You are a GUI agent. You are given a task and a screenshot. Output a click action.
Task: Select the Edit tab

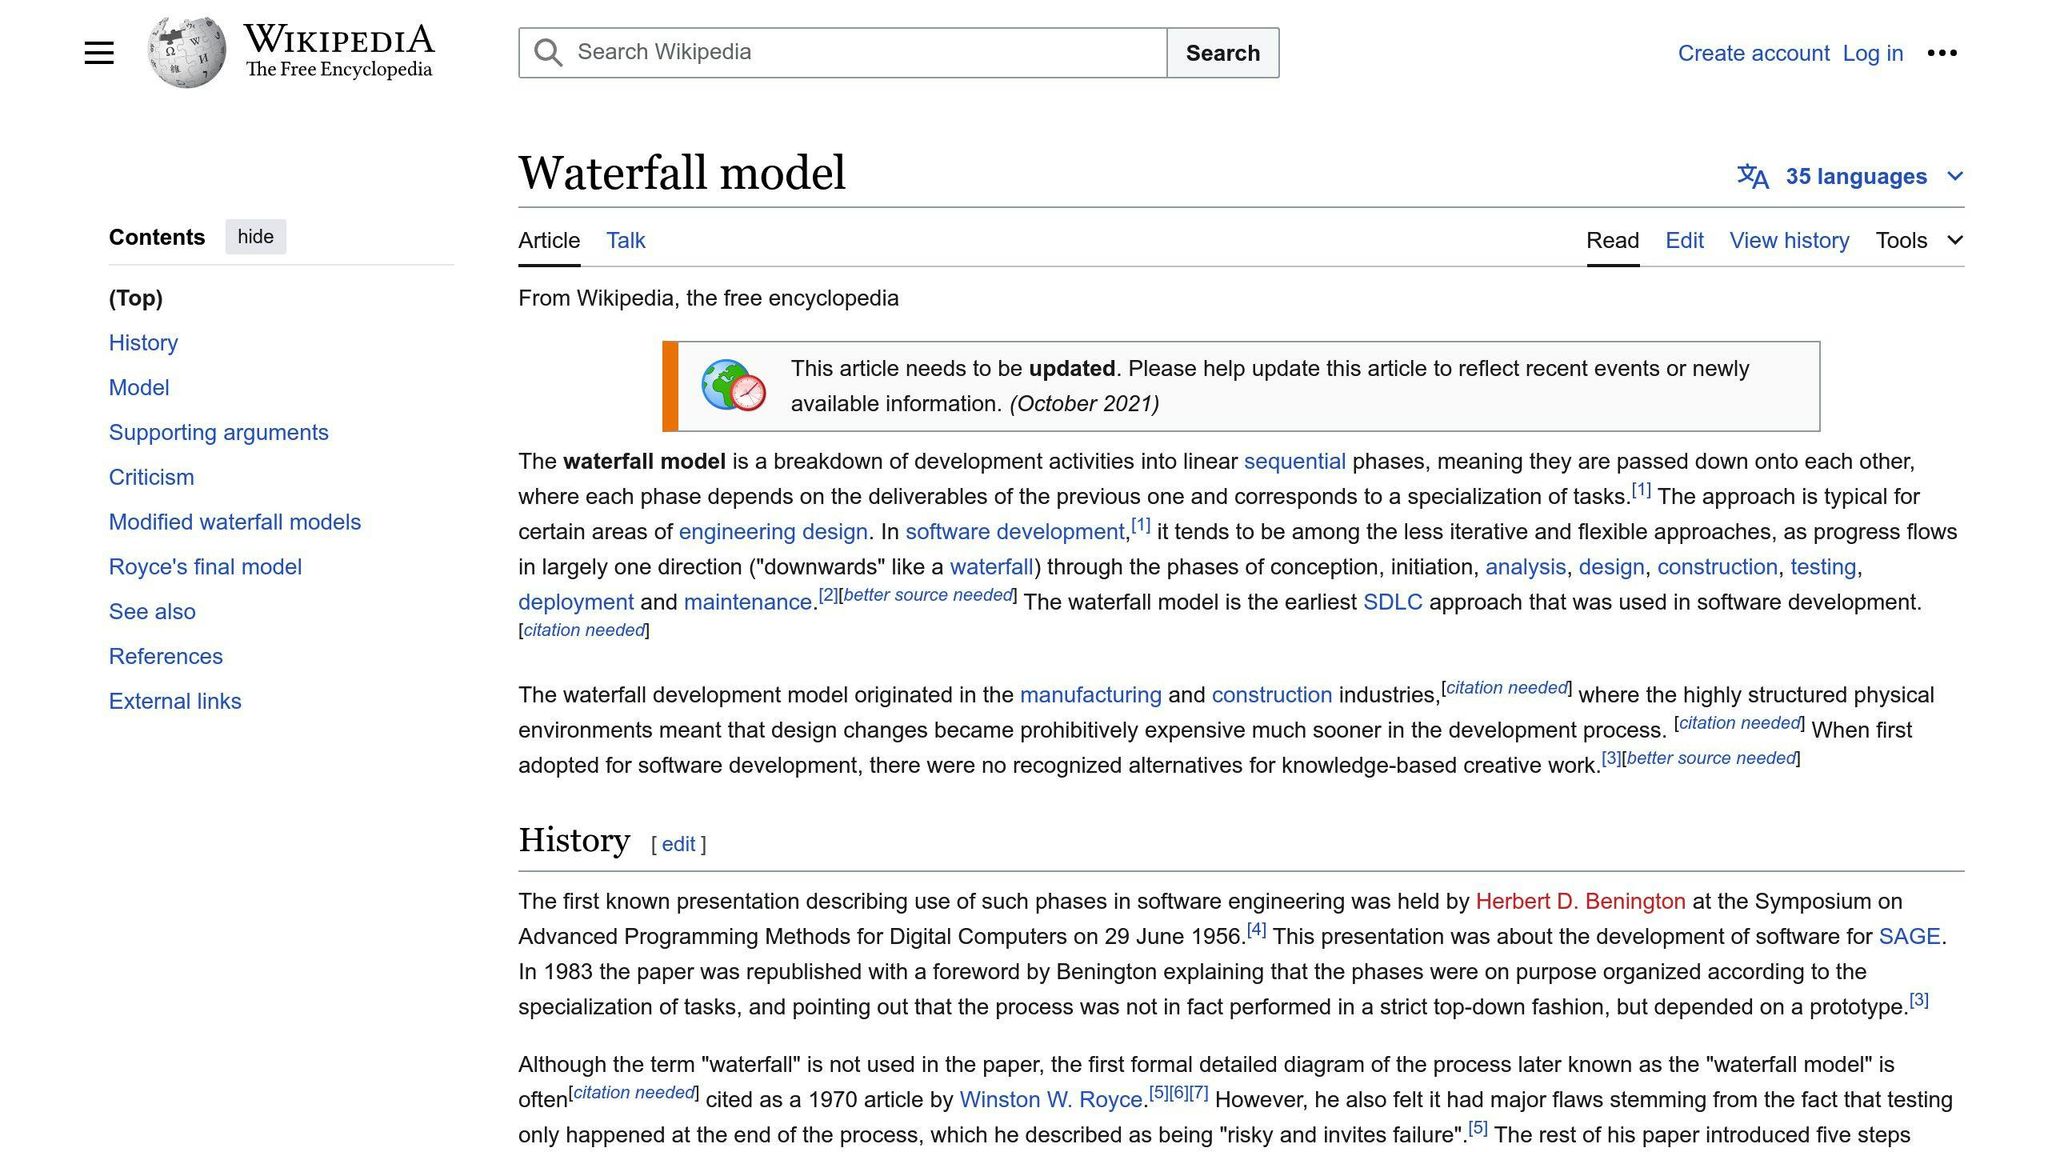(x=1684, y=241)
